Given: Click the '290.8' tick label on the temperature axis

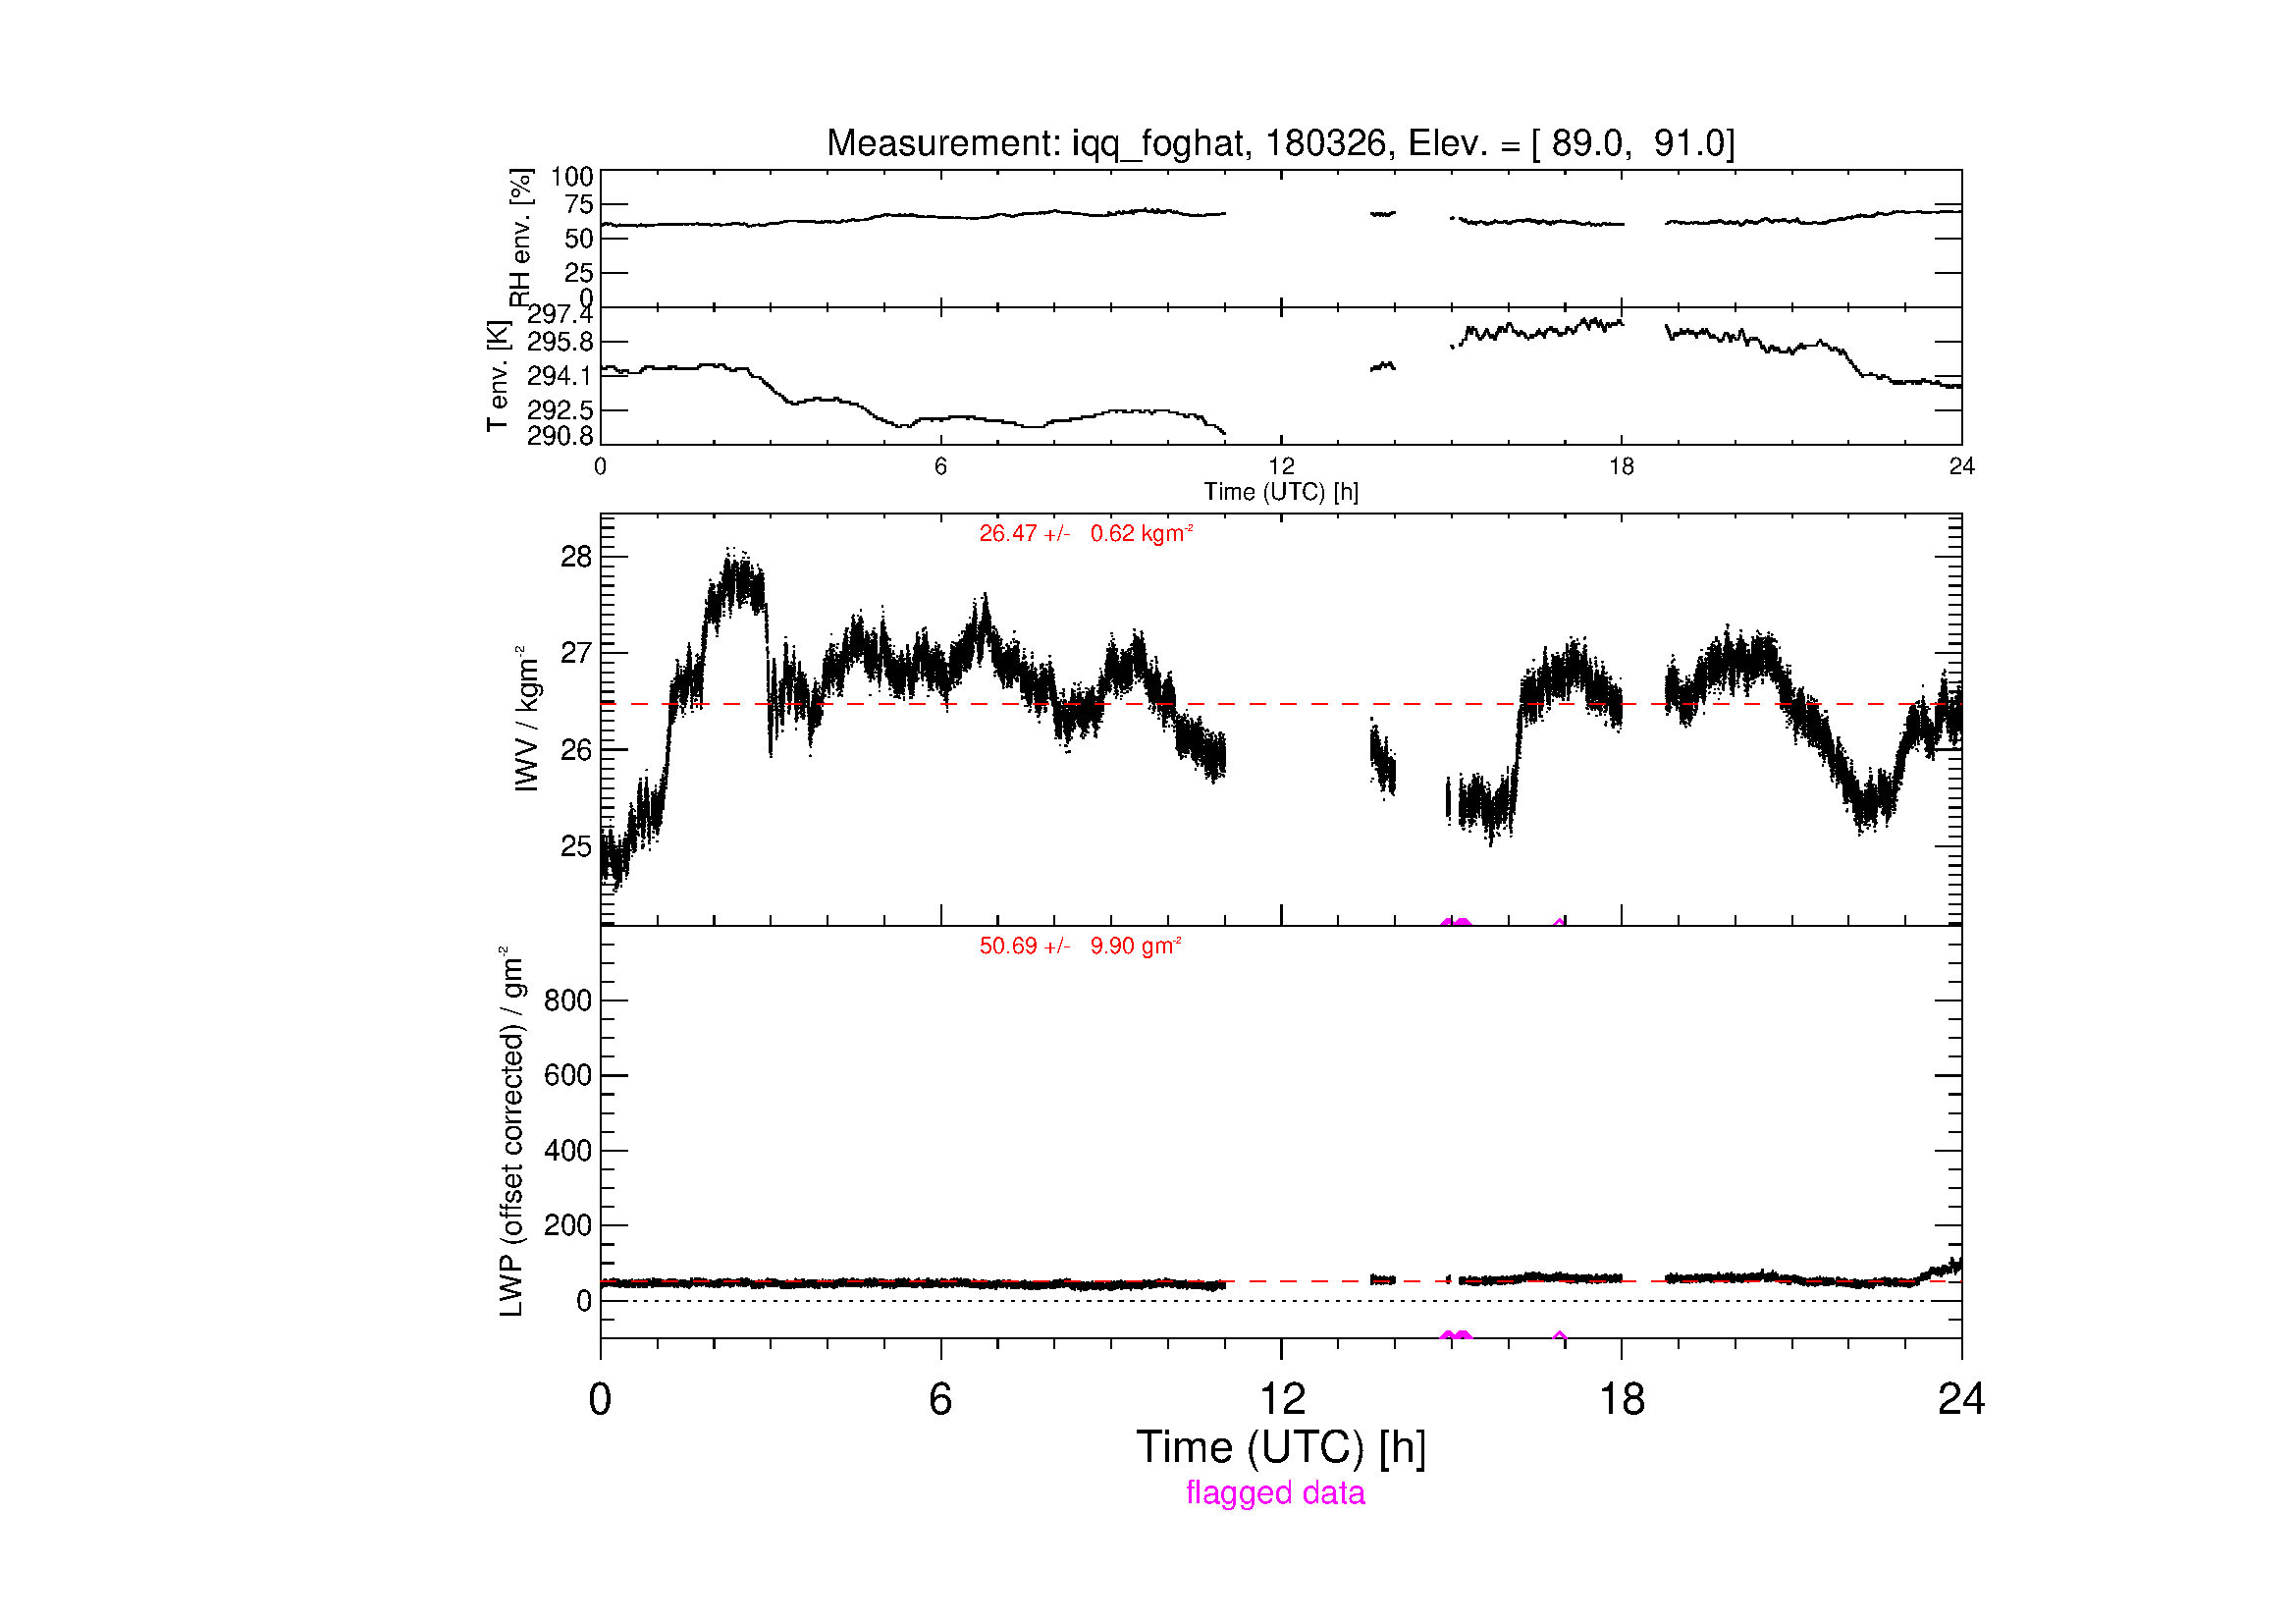Looking at the screenshot, I should tap(560, 435).
